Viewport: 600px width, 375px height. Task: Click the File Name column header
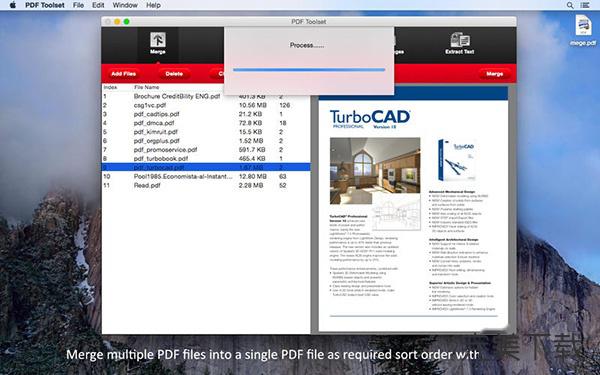(x=147, y=87)
